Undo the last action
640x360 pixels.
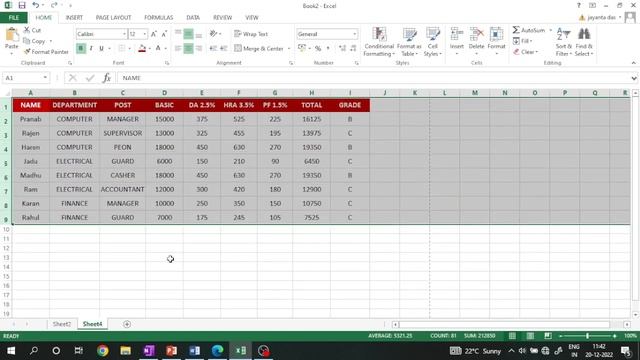(36, 5)
